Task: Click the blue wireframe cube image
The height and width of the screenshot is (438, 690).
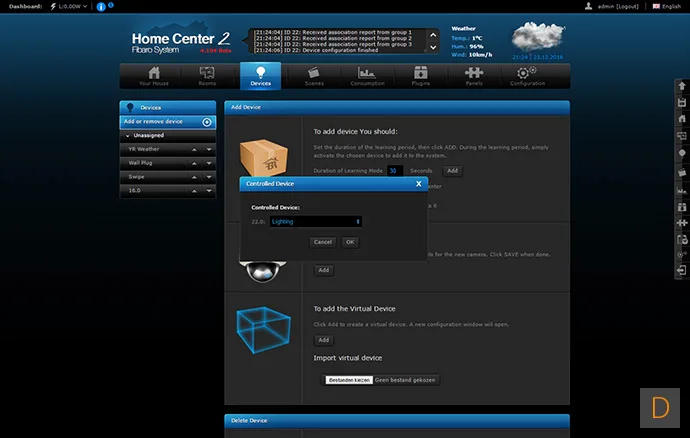Action: [263, 330]
